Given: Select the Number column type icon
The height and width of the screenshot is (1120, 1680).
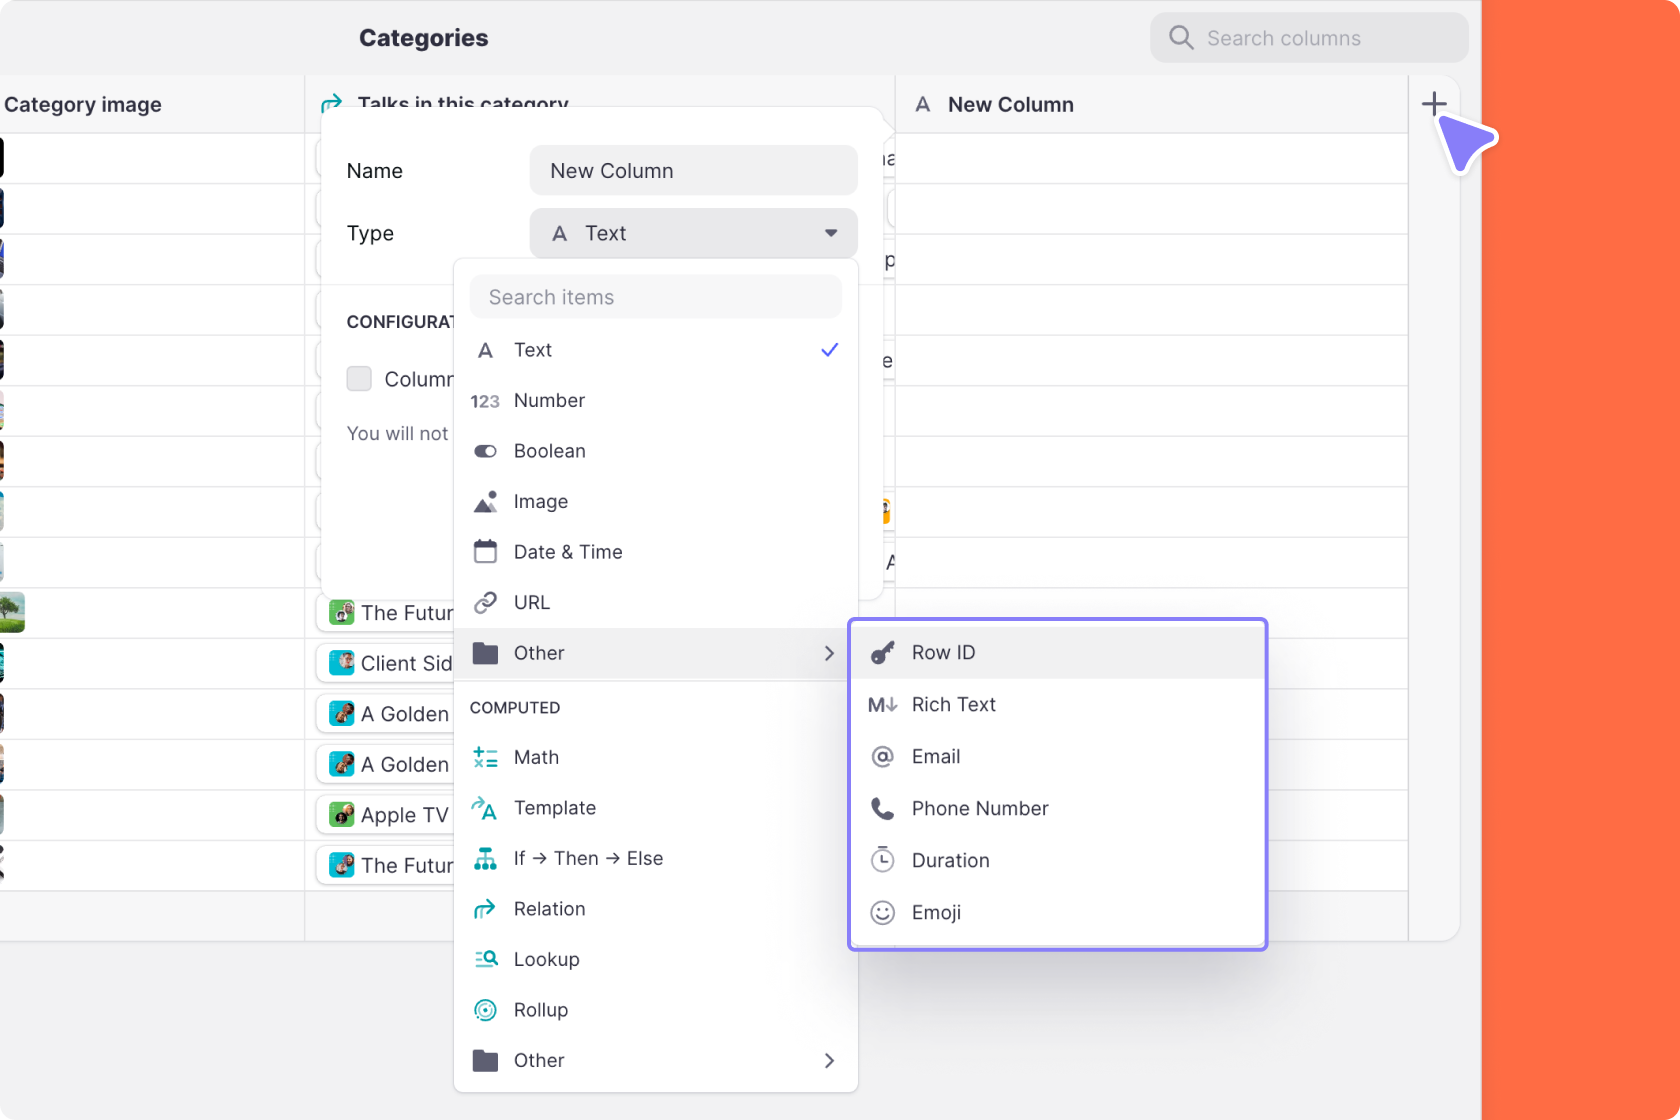Looking at the screenshot, I should [x=485, y=400].
